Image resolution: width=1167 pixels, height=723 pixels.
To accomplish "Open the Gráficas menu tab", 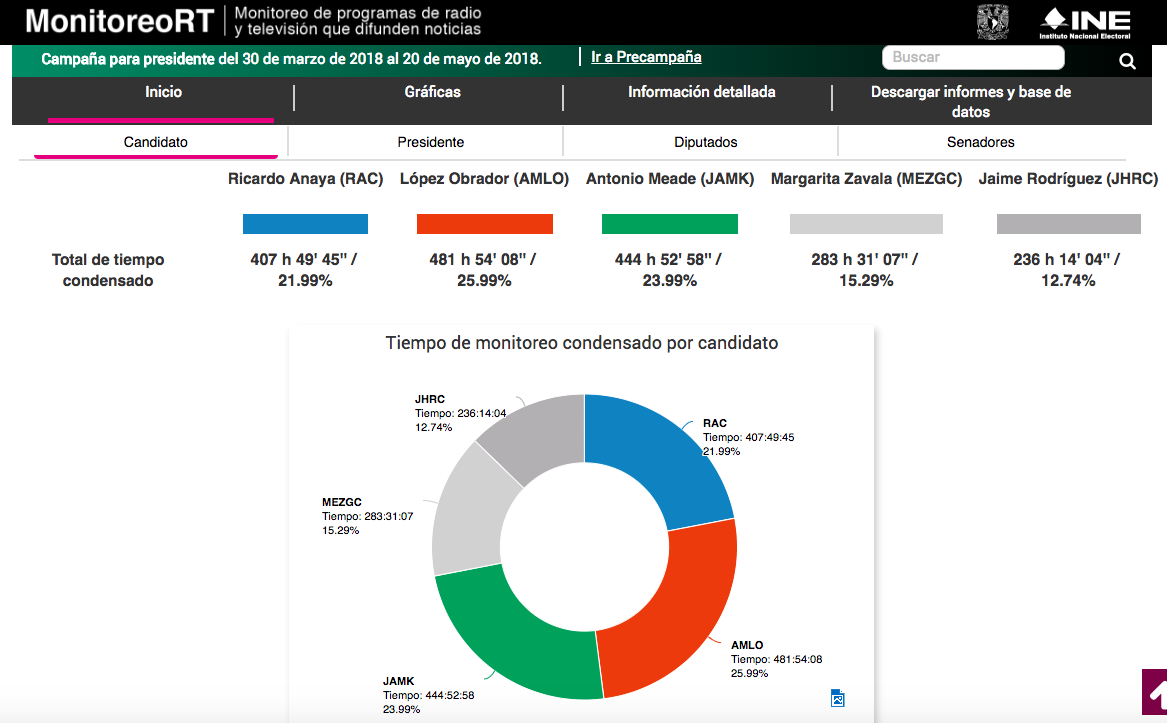I will click(432, 92).
